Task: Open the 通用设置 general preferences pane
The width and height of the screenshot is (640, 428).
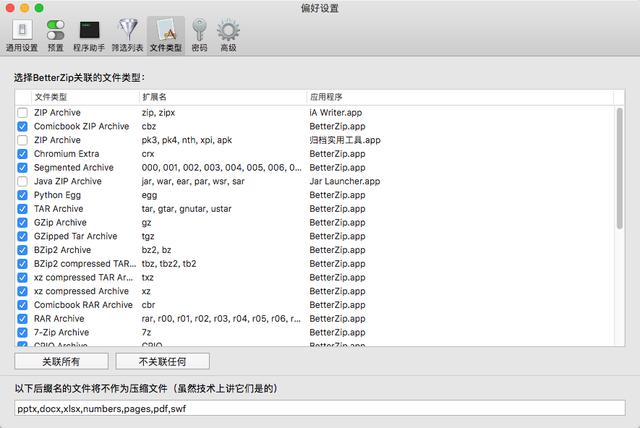Action: click(22, 36)
